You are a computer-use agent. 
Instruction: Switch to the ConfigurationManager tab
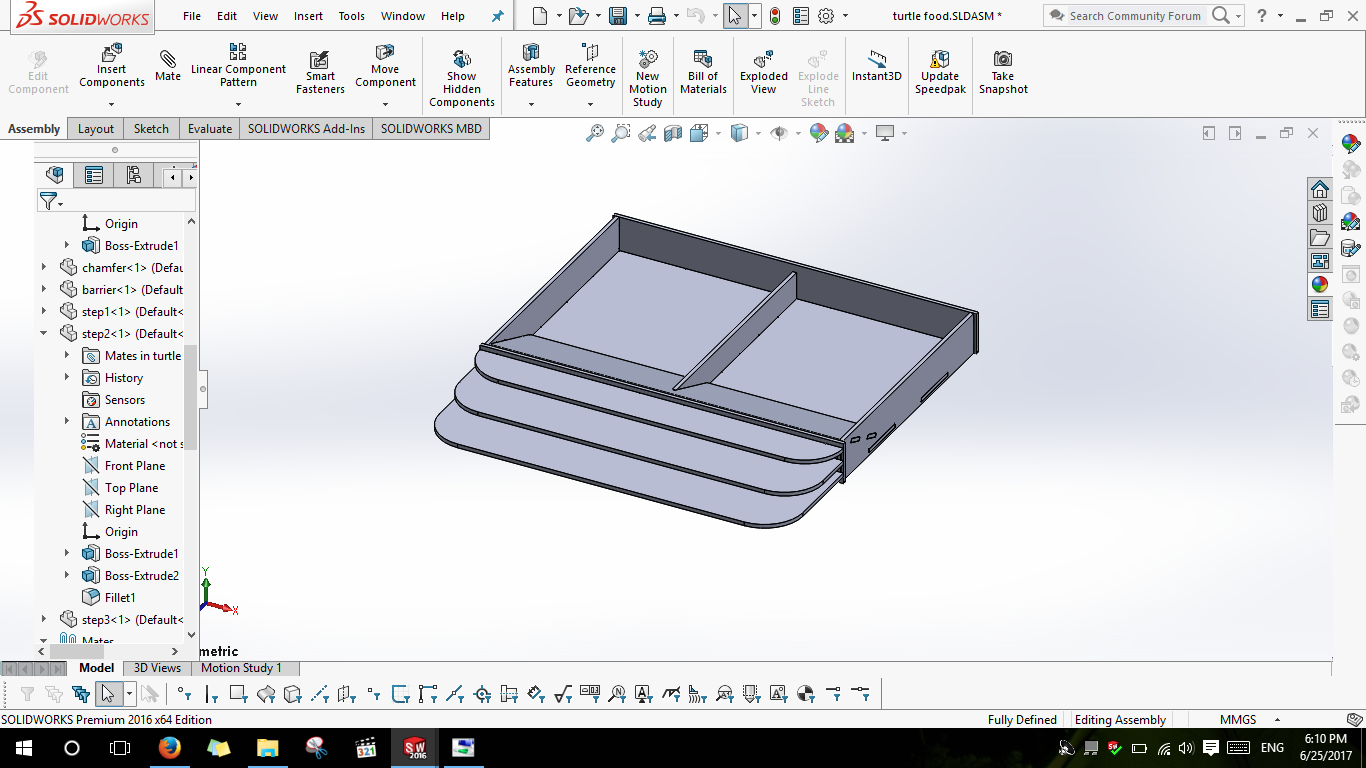134,176
